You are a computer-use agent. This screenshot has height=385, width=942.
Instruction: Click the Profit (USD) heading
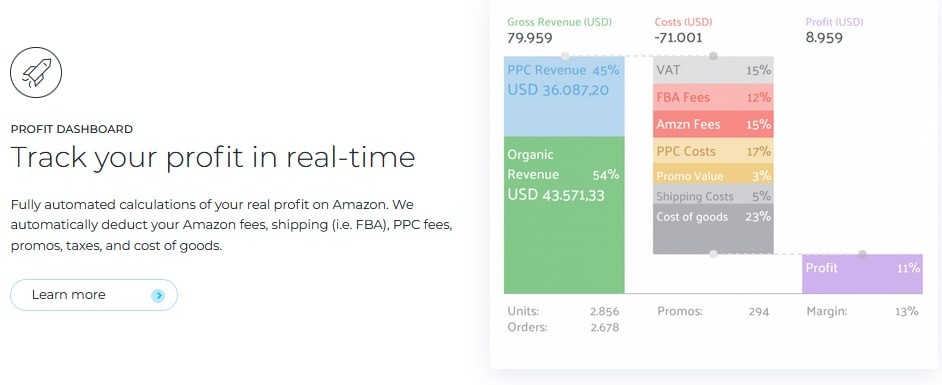pyautogui.click(x=834, y=22)
